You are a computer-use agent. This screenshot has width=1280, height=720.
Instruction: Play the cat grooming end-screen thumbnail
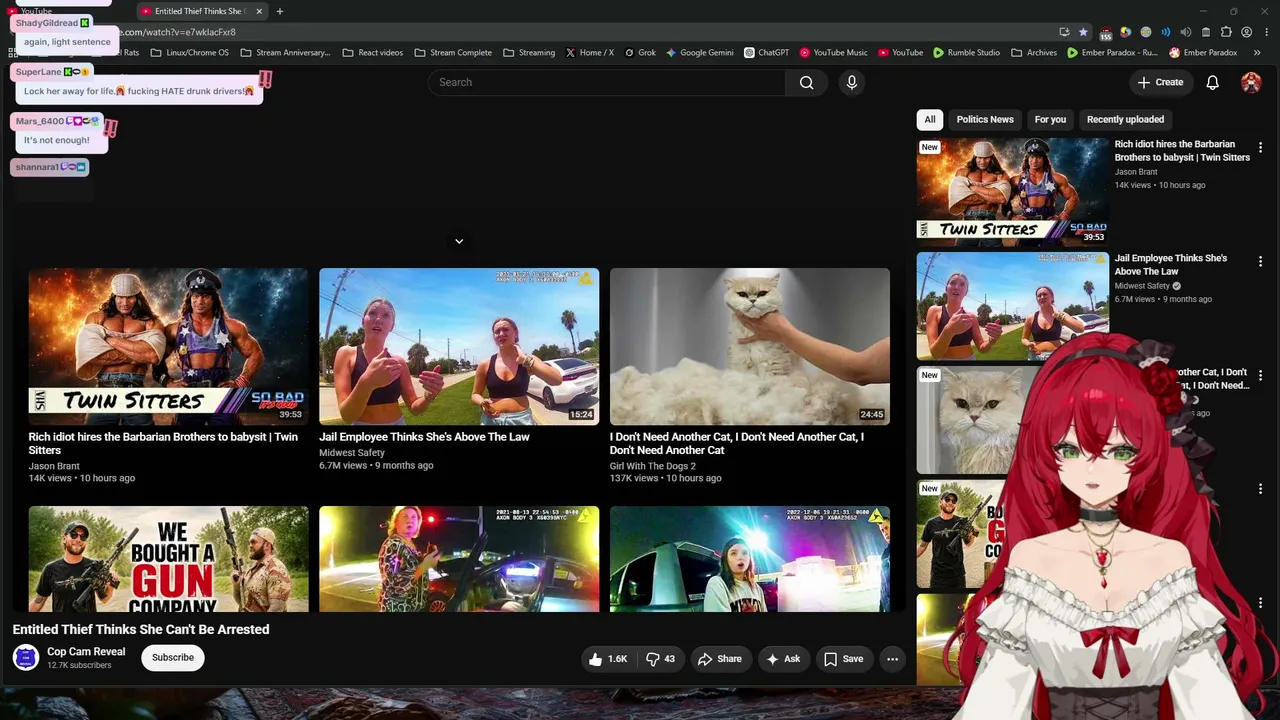750,347
